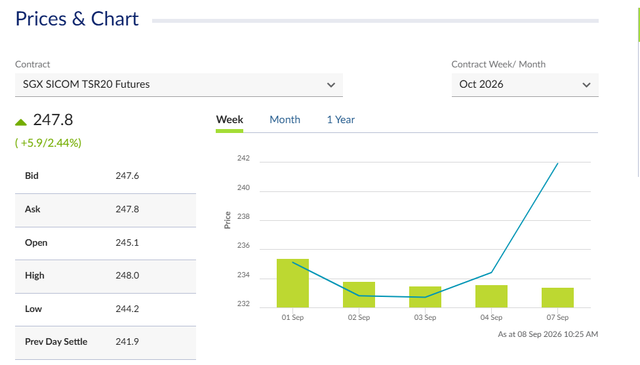Click the 03 Sep volume bar
The image size is (640, 365).
coord(425,297)
